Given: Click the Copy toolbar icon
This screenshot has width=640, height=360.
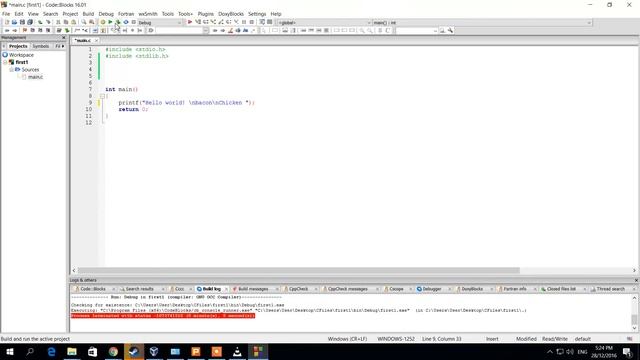Looking at the screenshot, I should (x=66, y=22).
